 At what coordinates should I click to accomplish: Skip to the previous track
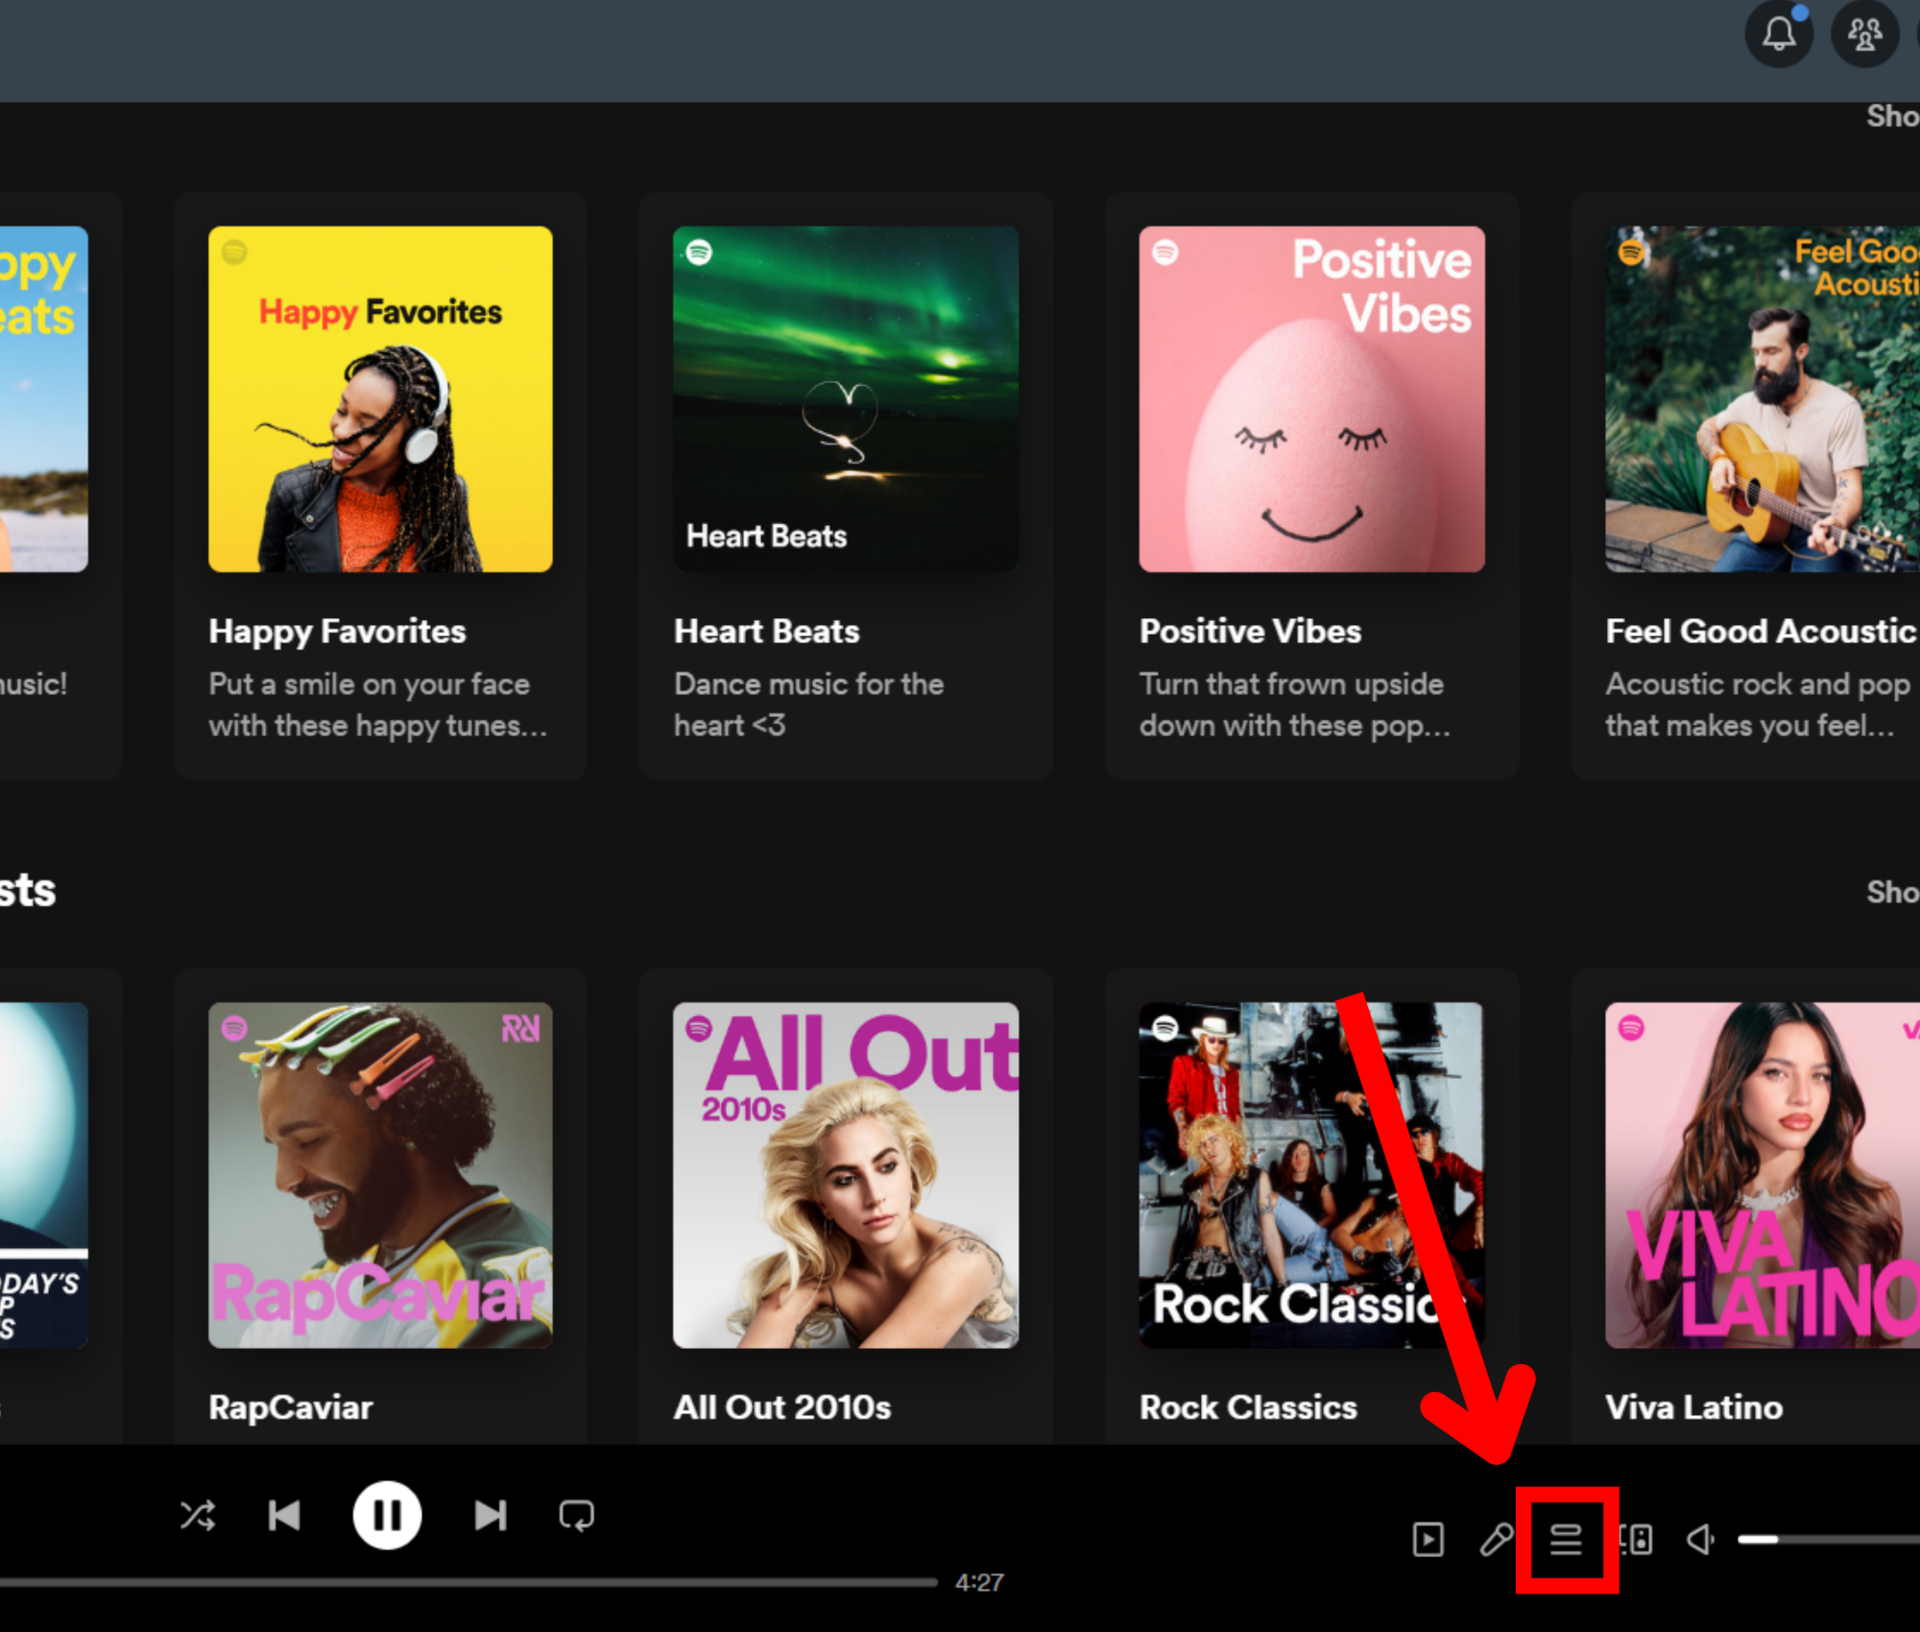tap(285, 1516)
